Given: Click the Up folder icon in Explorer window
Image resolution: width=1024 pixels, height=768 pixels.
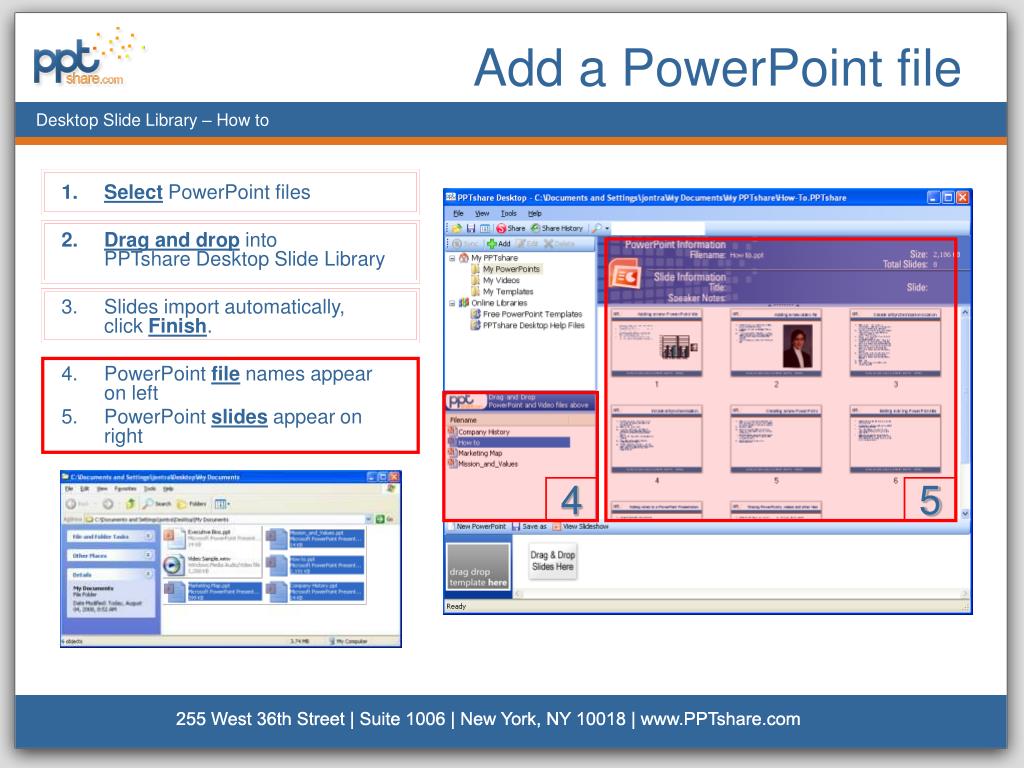Looking at the screenshot, I should click(x=131, y=504).
